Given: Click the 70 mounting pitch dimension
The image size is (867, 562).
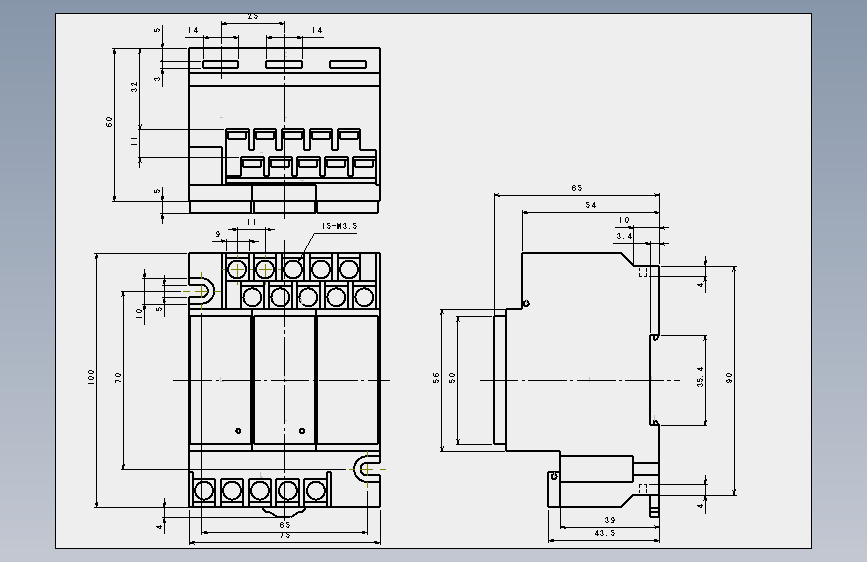Looking at the screenshot, I should pyautogui.click(x=118, y=377).
